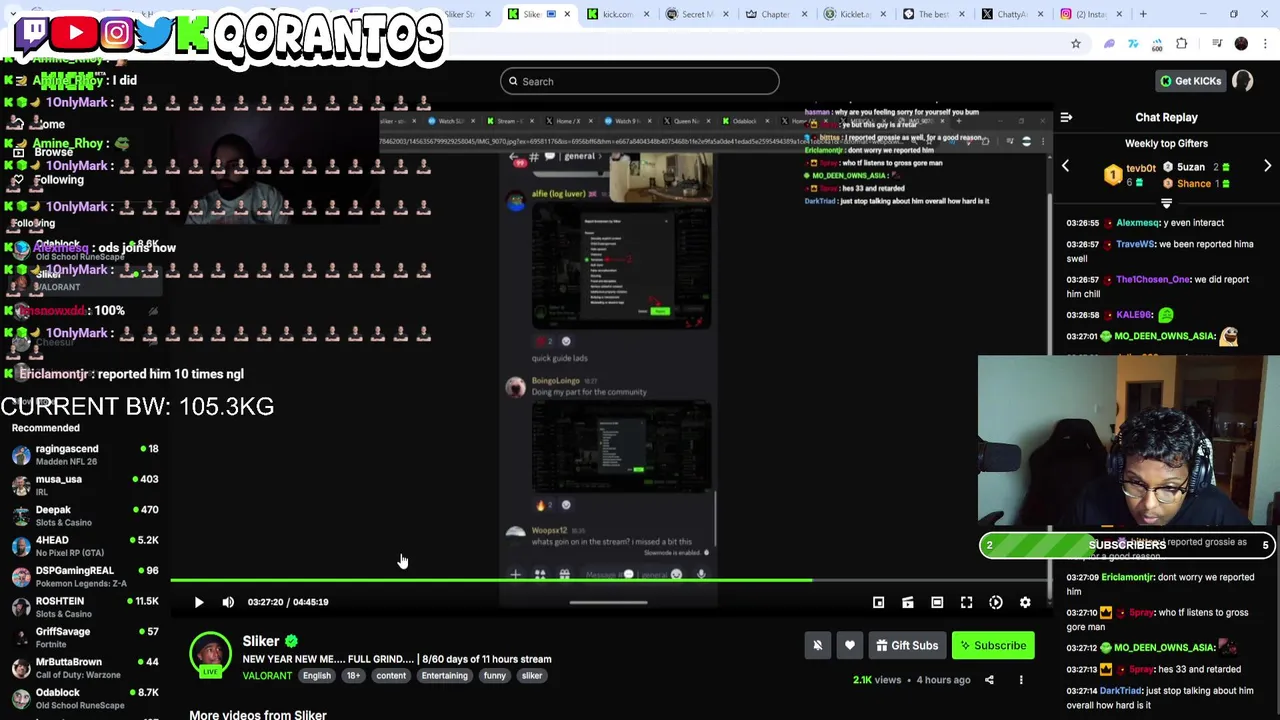Open the Chrome profile avatar
The height and width of the screenshot is (720, 1280).
click(x=1241, y=44)
